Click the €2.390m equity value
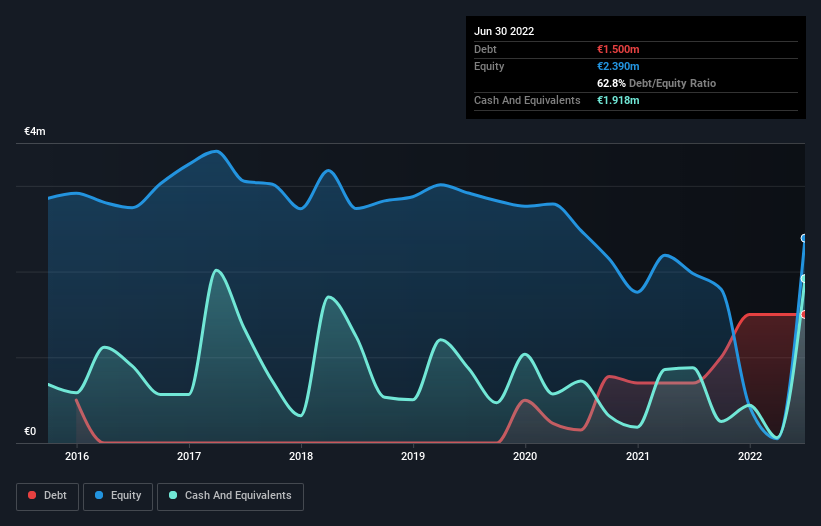Image resolution: width=821 pixels, height=526 pixels. [618, 66]
